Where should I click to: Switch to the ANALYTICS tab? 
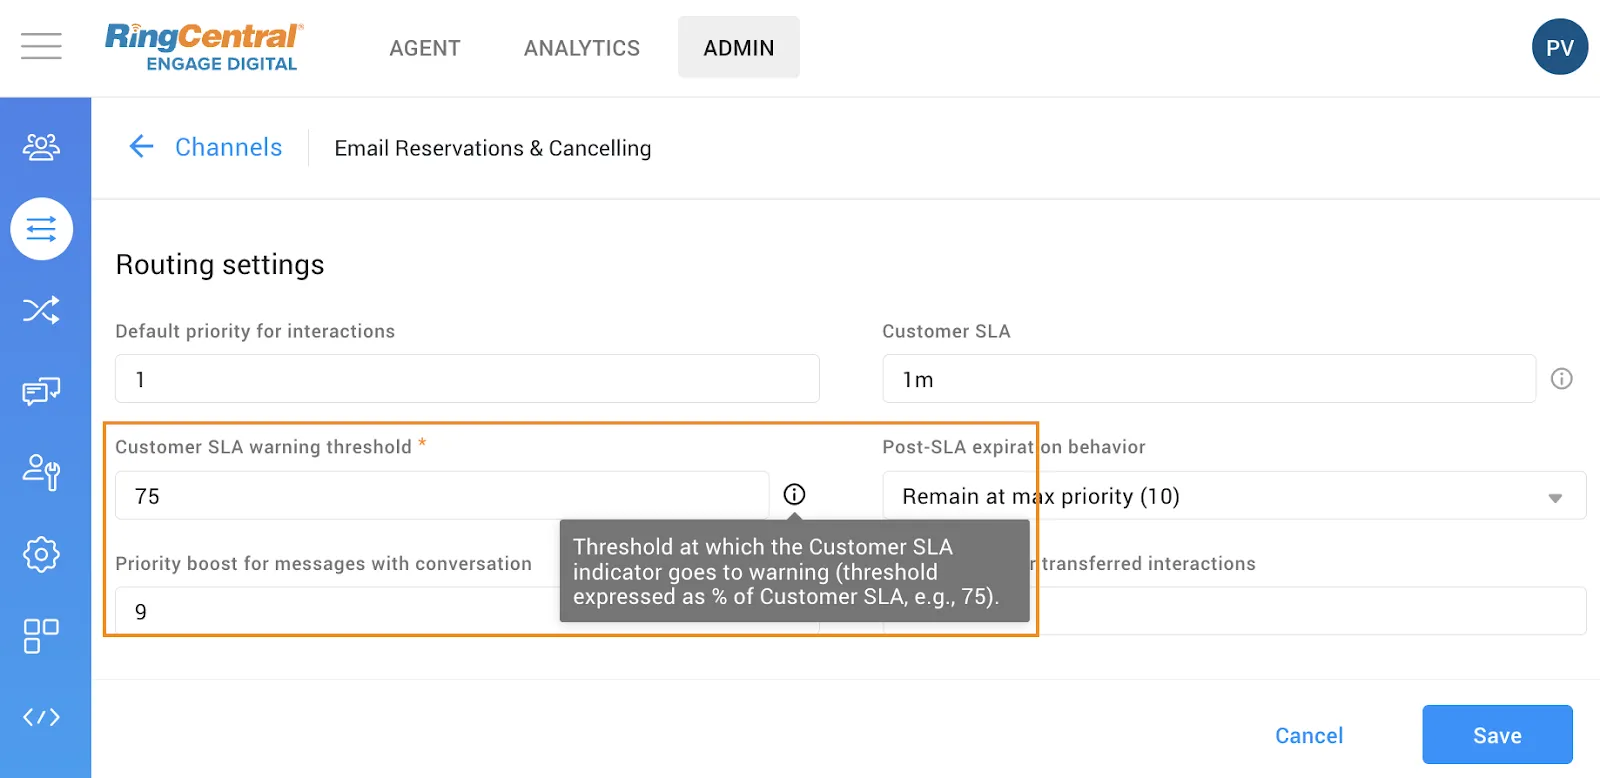pyautogui.click(x=582, y=48)
